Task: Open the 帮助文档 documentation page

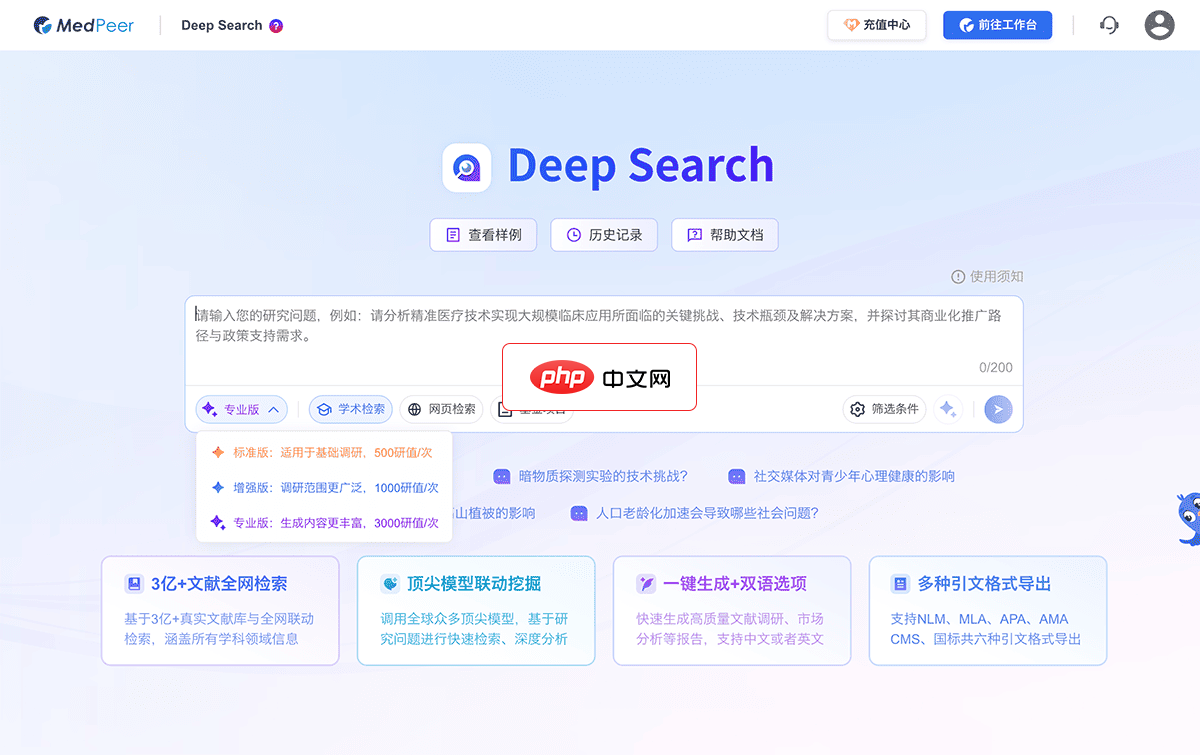Action: coord(724,234)
